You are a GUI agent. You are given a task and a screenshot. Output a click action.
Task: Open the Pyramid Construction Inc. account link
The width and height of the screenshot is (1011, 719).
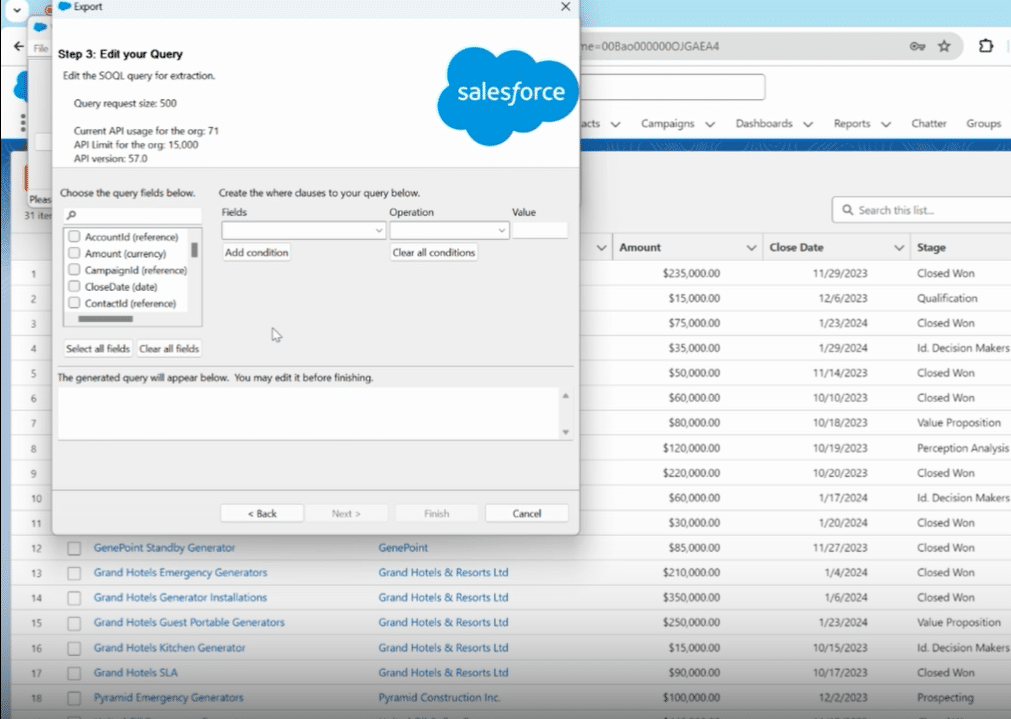point(439,698)
